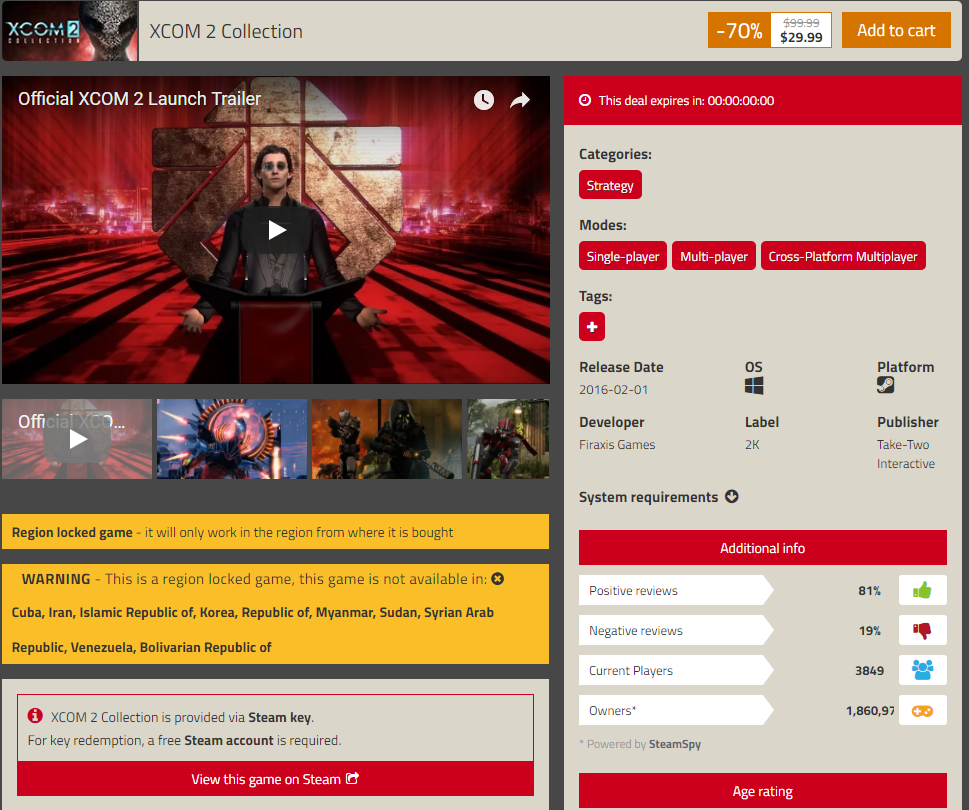The height and width of the screenshot is (810, 969).
Task: Select the red armored soldier screenshot thumbnail
Action: pyautogui.click(x=508, y=439)
